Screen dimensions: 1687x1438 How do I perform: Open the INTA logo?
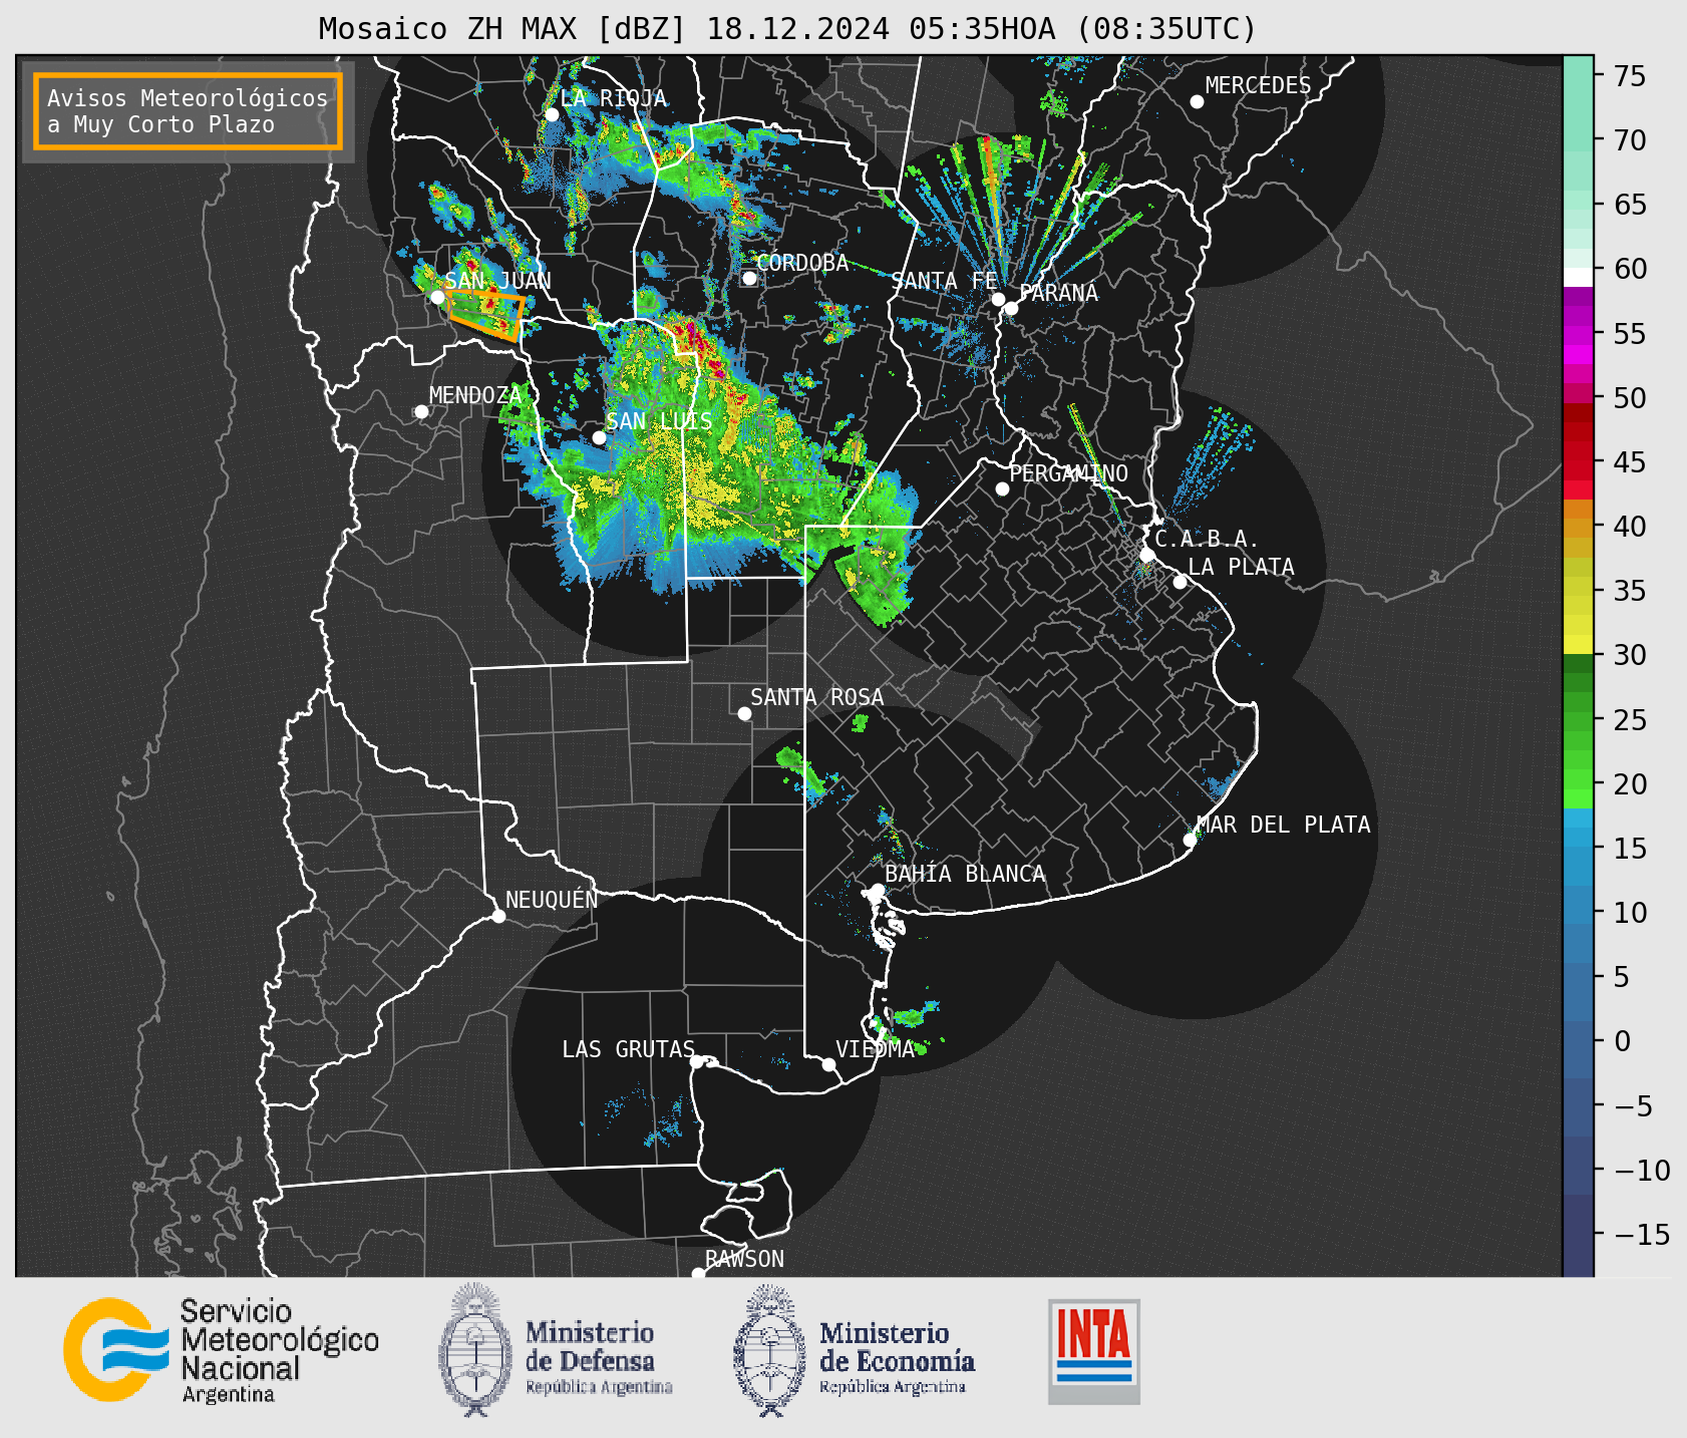[x=1093, y=1351]
